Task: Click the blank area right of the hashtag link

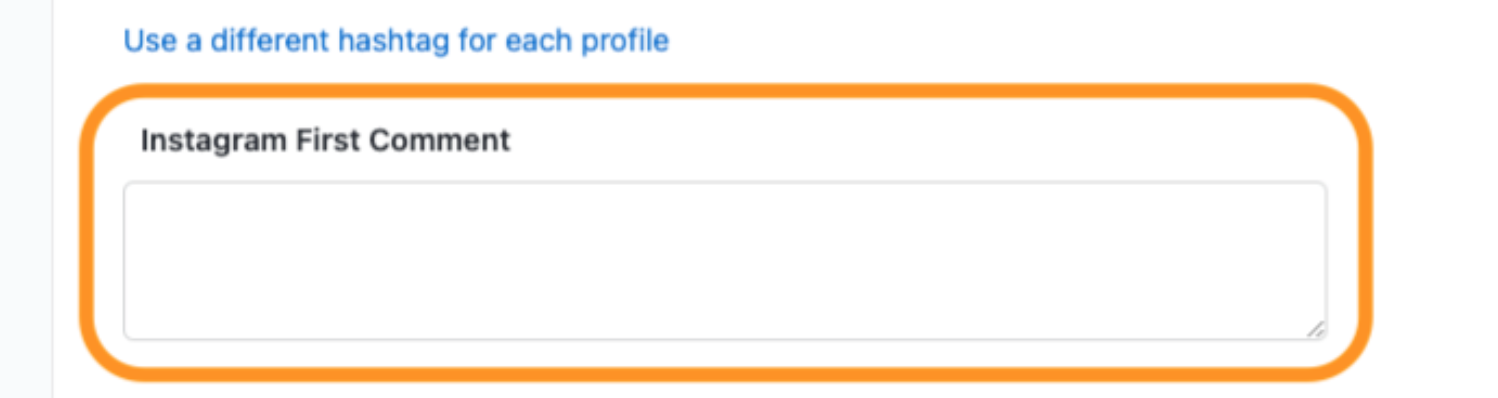Action: (1080, 42)
